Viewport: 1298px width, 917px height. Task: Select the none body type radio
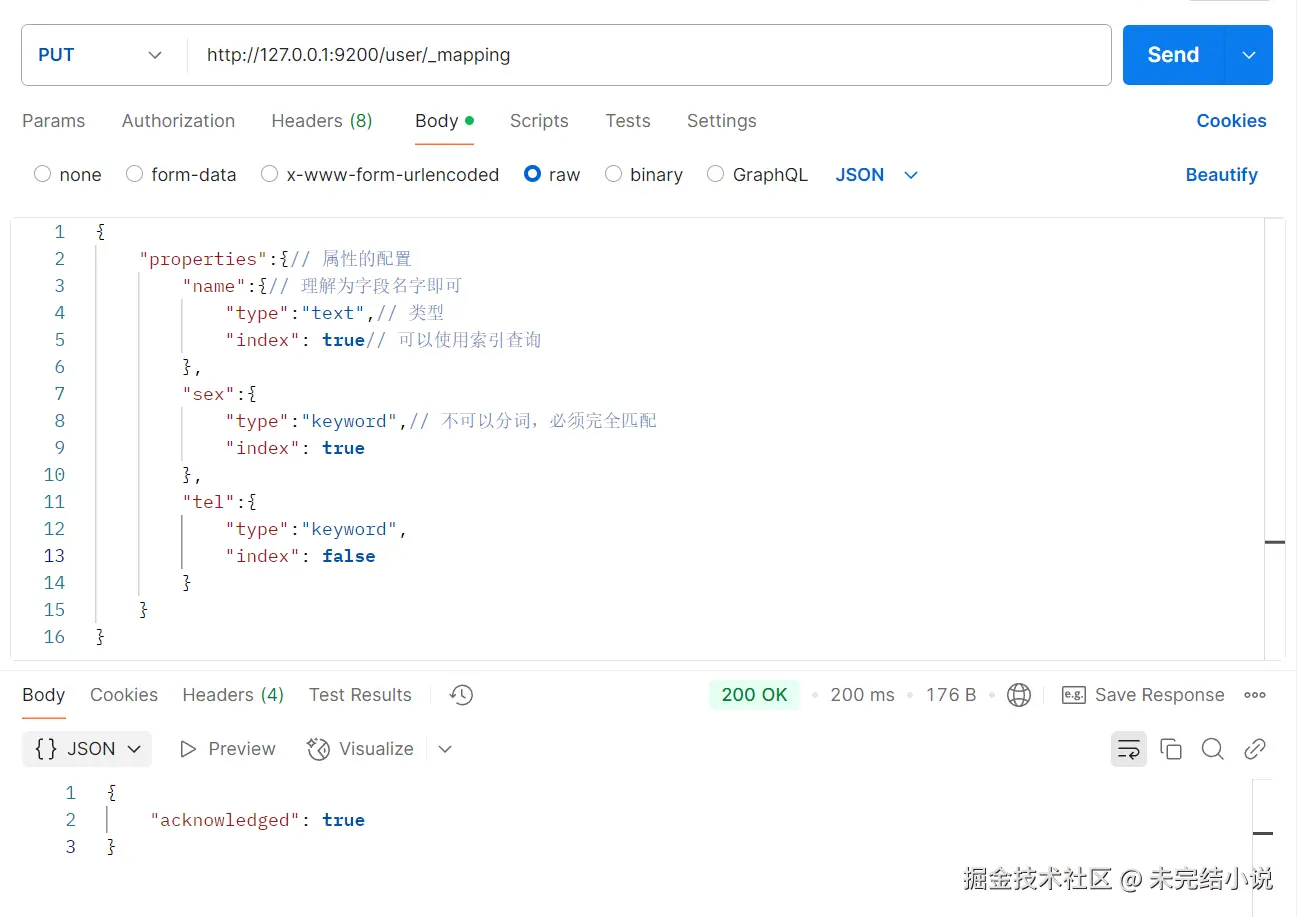click(42, 174)
